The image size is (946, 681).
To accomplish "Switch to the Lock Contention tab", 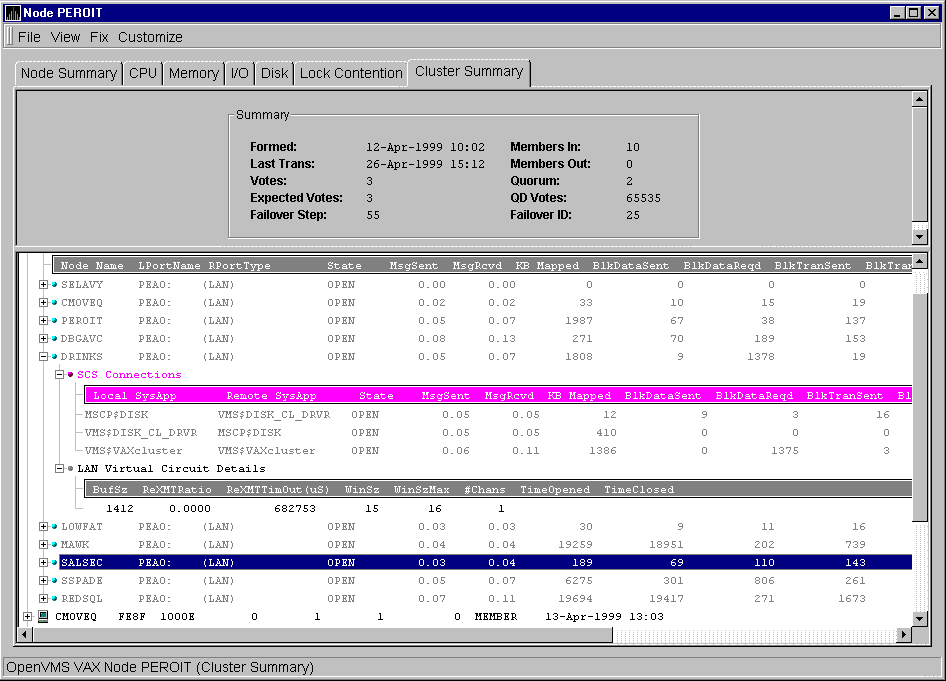I will point(351,73).
